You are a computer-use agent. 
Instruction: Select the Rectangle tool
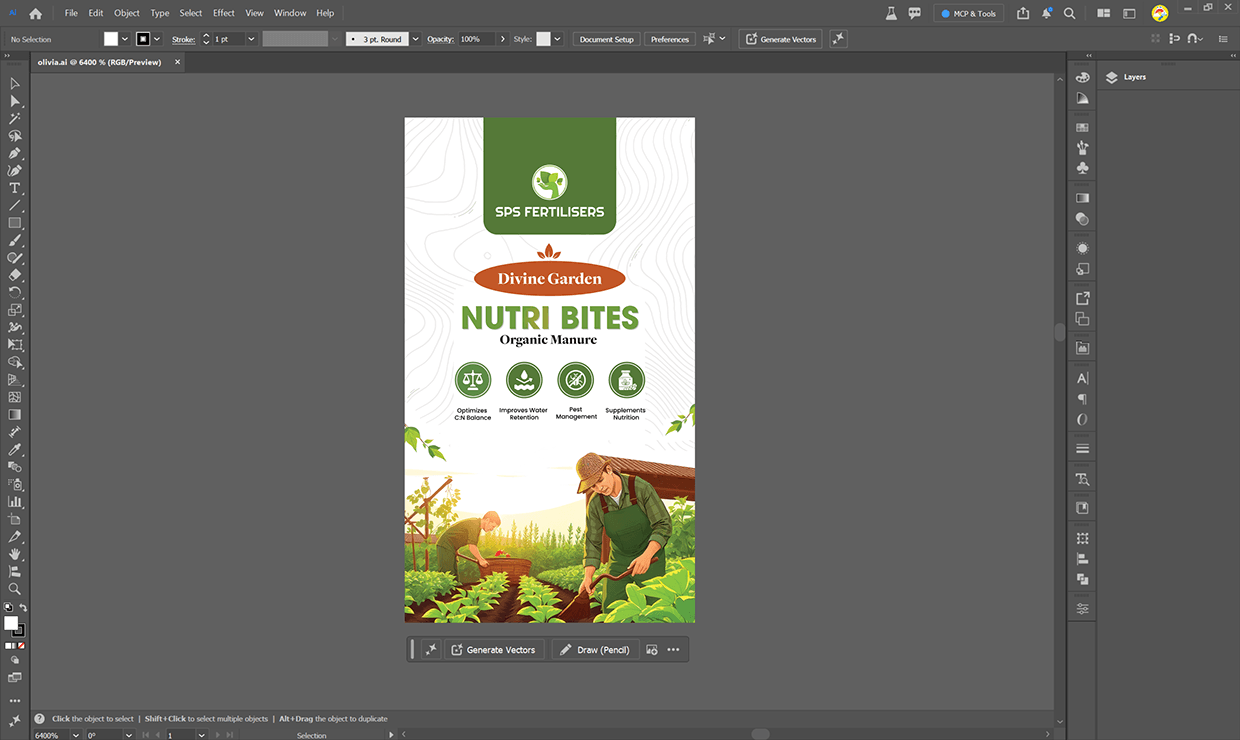[15, 223]
